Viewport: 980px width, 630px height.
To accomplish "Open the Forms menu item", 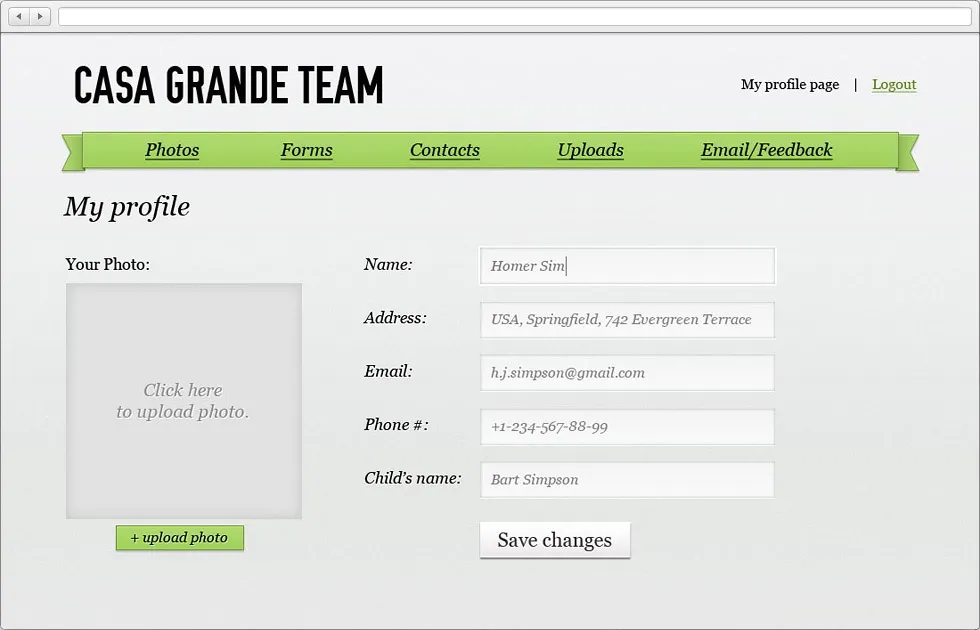I will [x=306, y=150].
